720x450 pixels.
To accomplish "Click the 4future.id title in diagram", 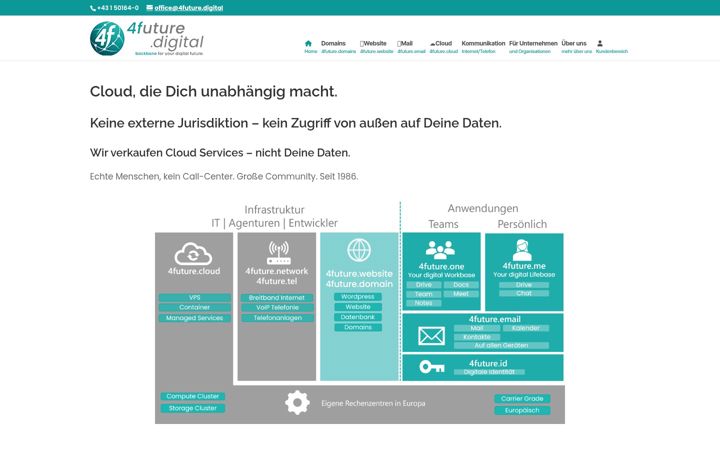I will pyautogui.click(x=488, y=363).
